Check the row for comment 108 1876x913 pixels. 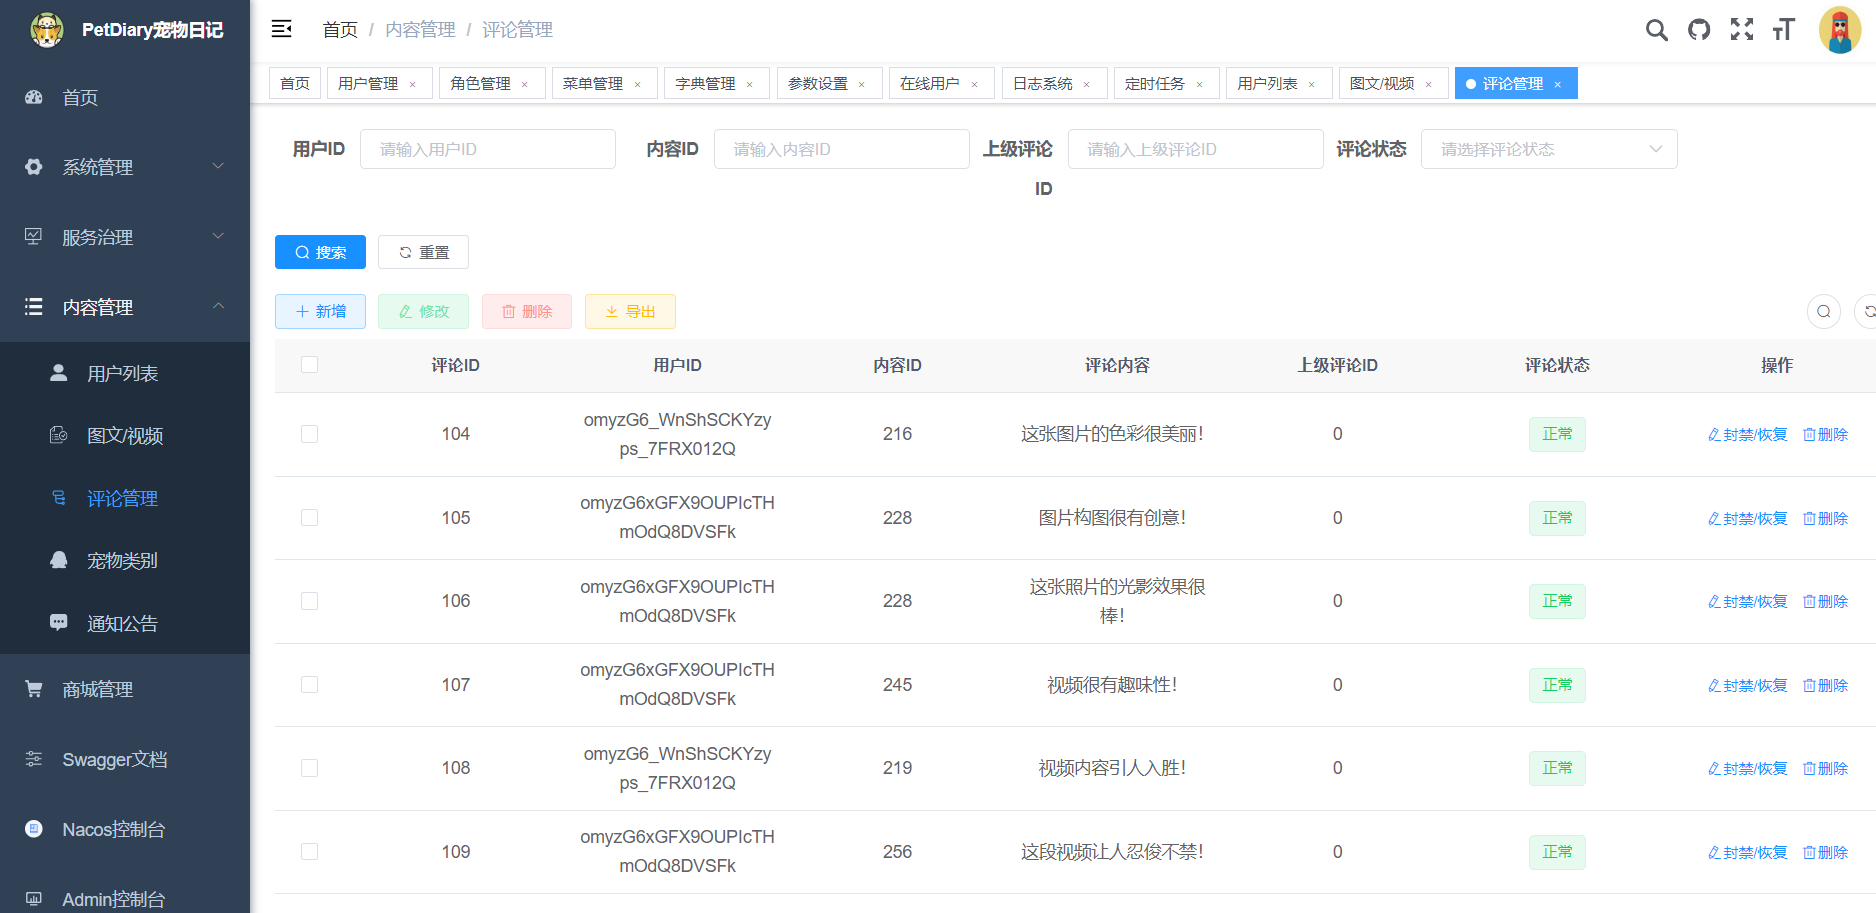310,768
